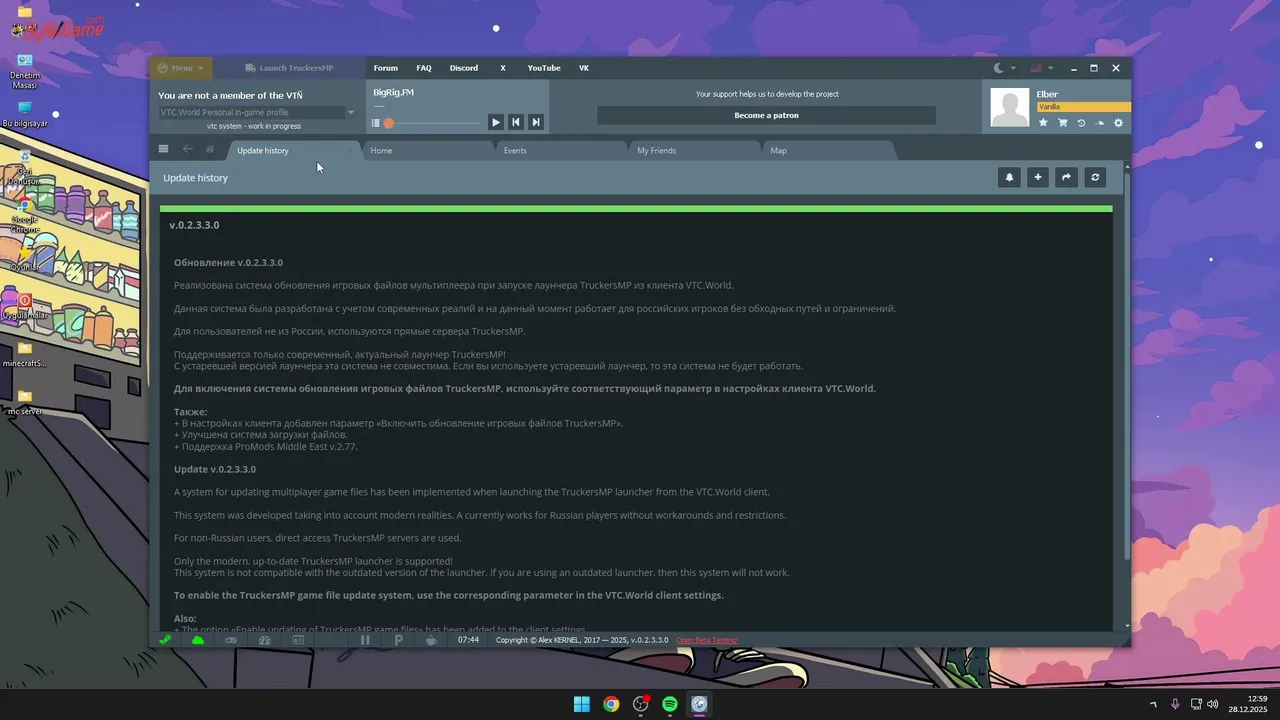Open the Forum menu link
1280x720 pixels.
pos(385,68)
